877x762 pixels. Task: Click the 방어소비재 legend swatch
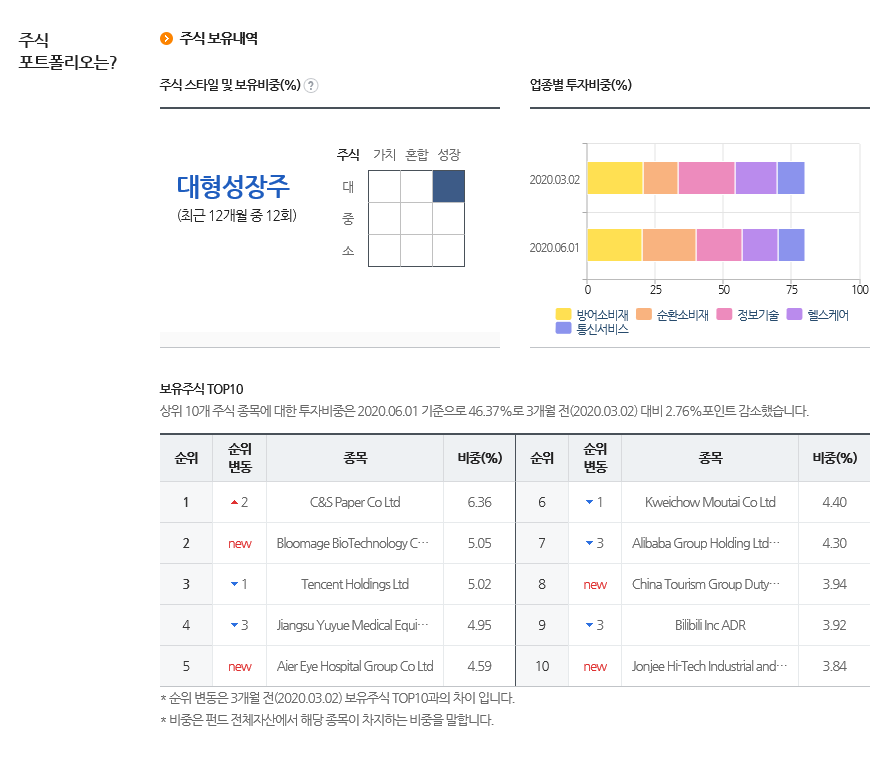563,314
